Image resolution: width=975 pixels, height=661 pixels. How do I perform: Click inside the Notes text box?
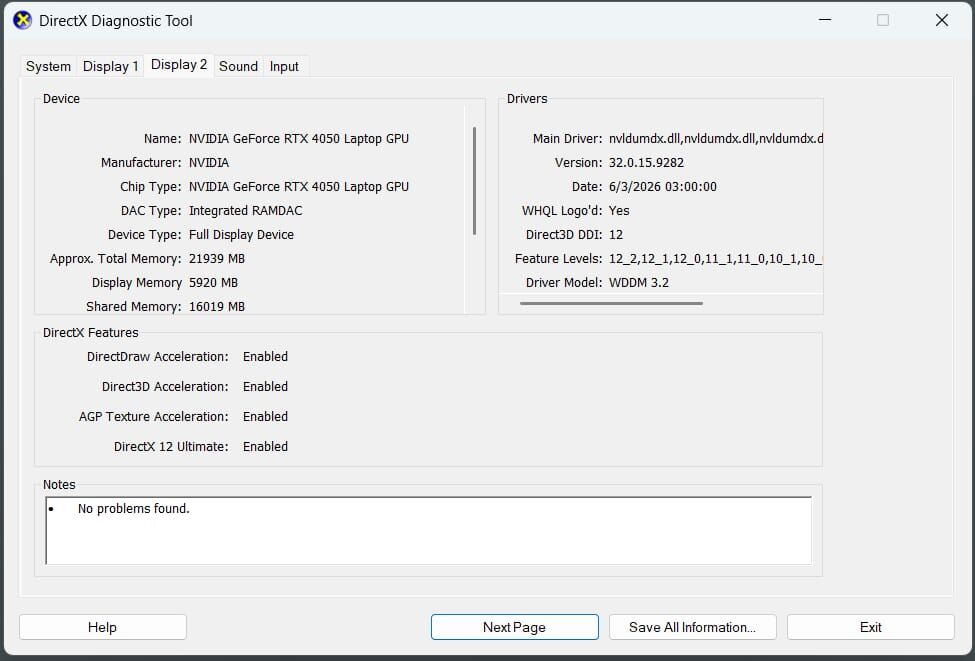428,530
